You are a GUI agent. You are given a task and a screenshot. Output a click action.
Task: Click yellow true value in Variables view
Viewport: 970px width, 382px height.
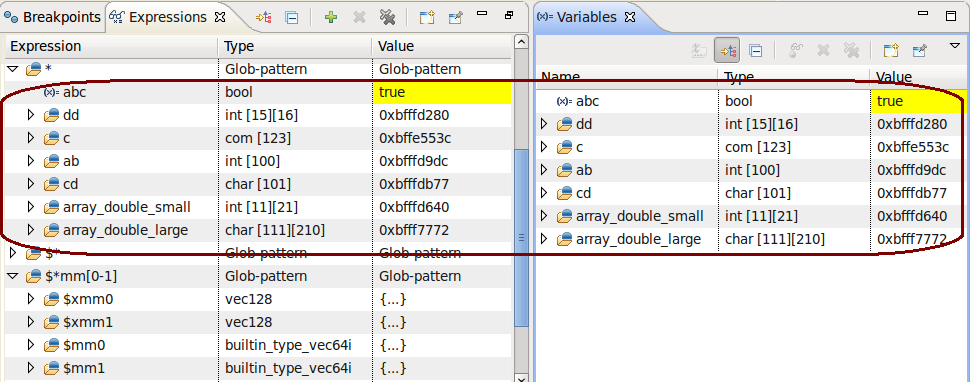[918, 101]
